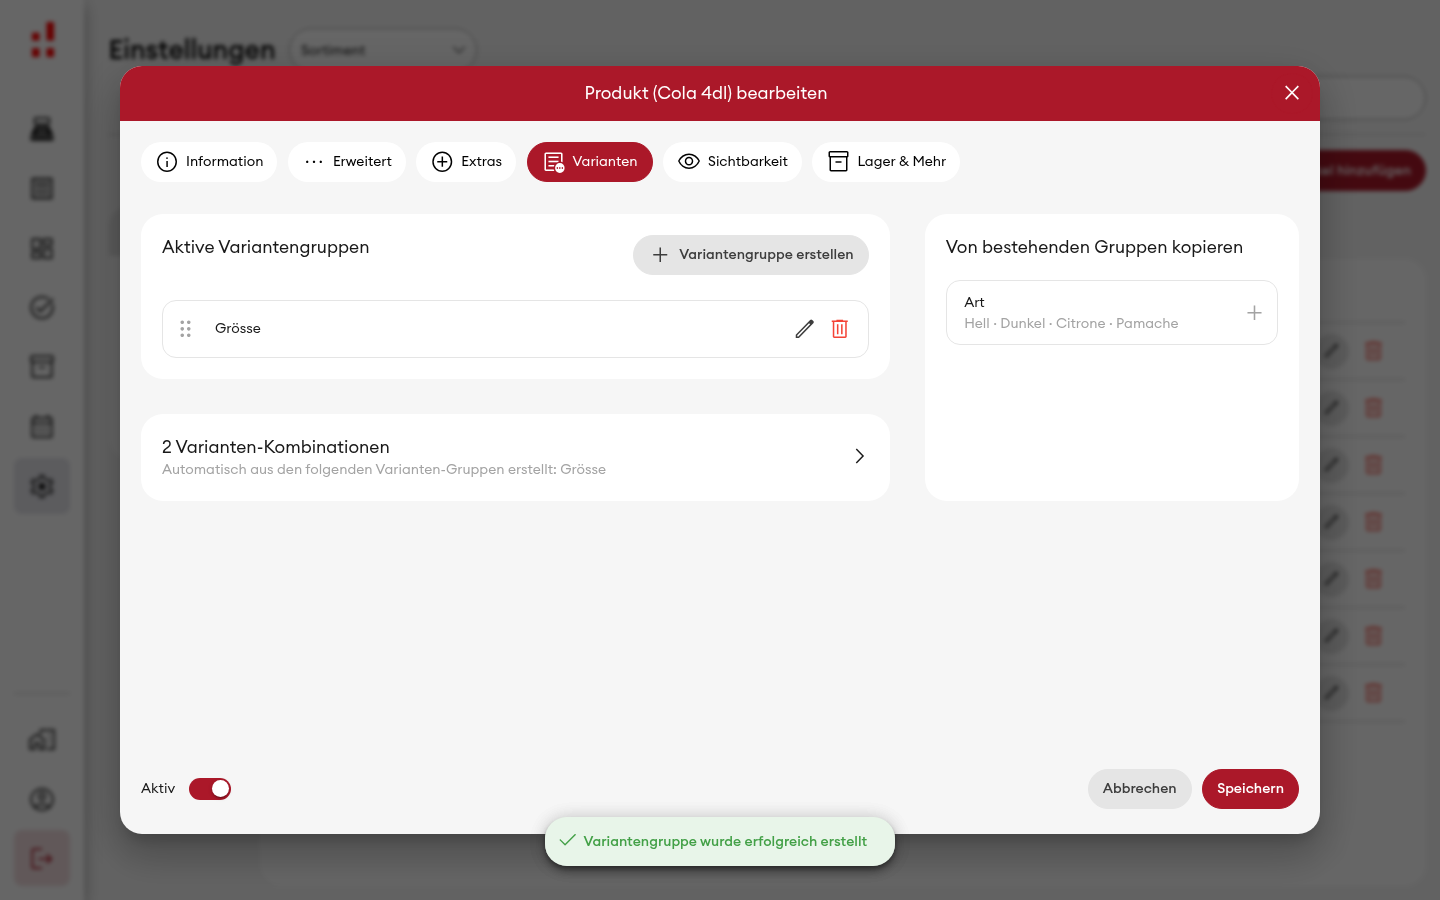Expand the 2 Varianten-Kombinationen chevron
Viewport: 1440px width, 900px height.
coord(859,456)
